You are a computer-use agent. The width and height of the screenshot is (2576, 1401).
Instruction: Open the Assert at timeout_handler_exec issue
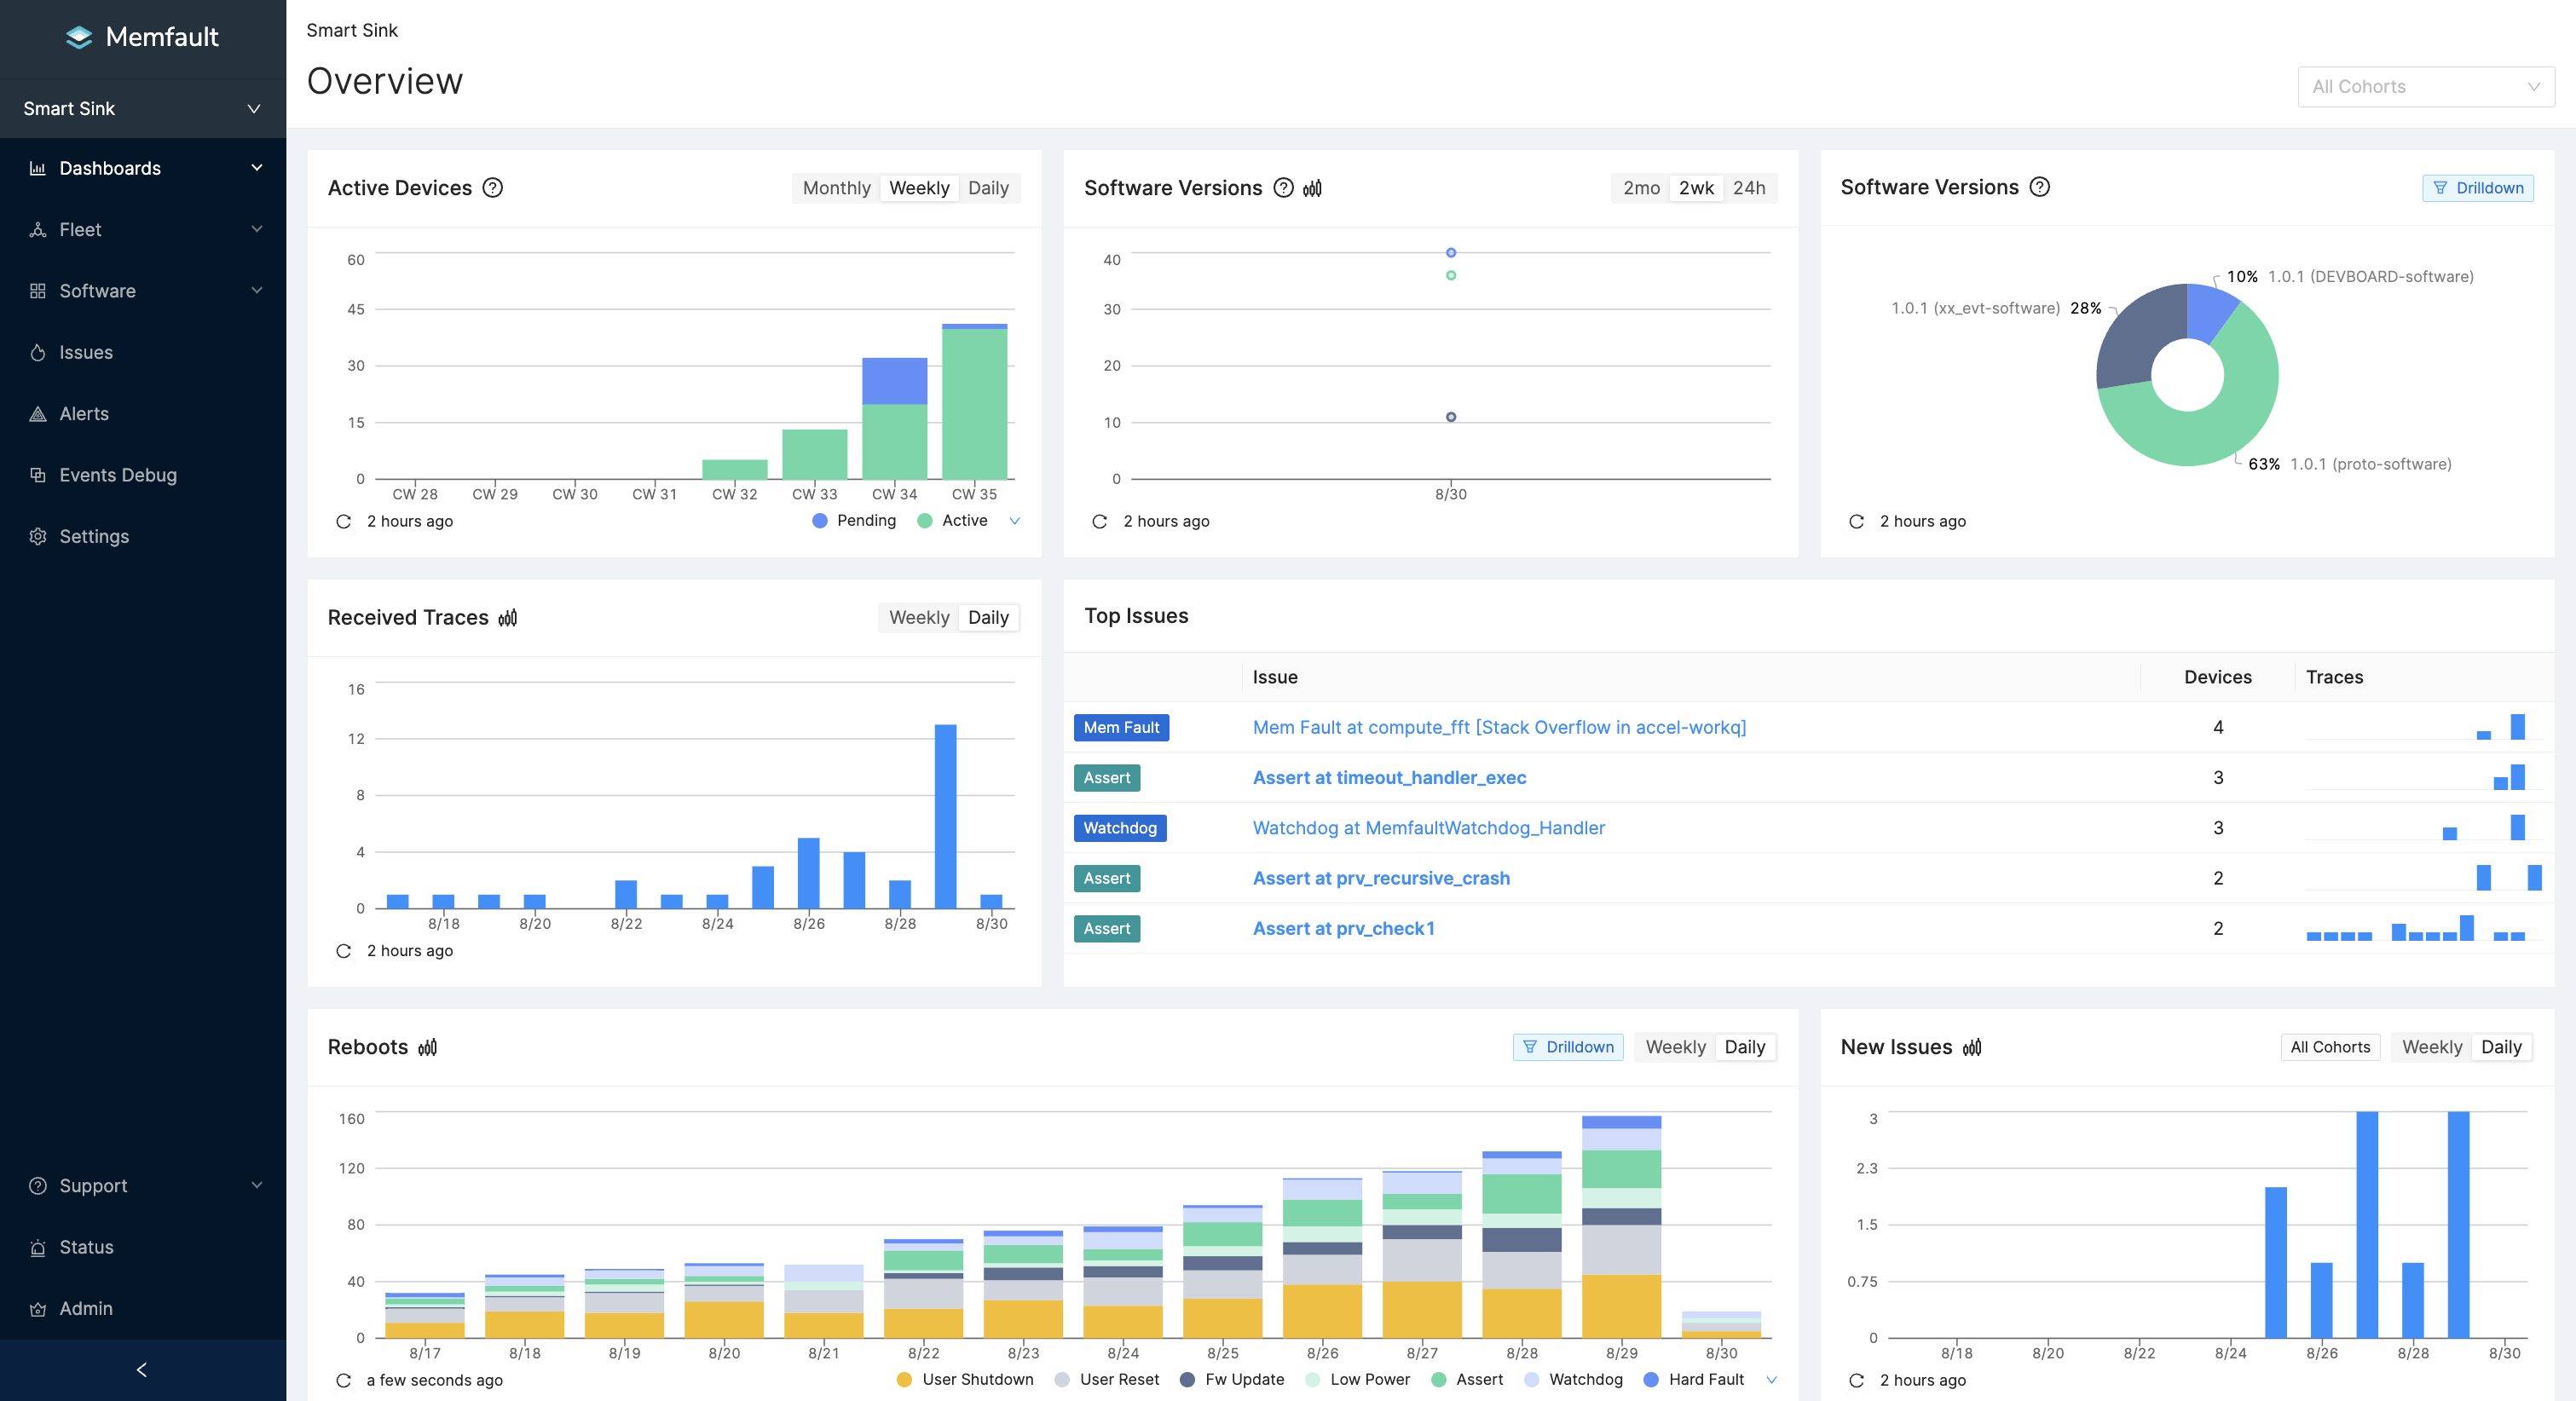coord(1389,778)
